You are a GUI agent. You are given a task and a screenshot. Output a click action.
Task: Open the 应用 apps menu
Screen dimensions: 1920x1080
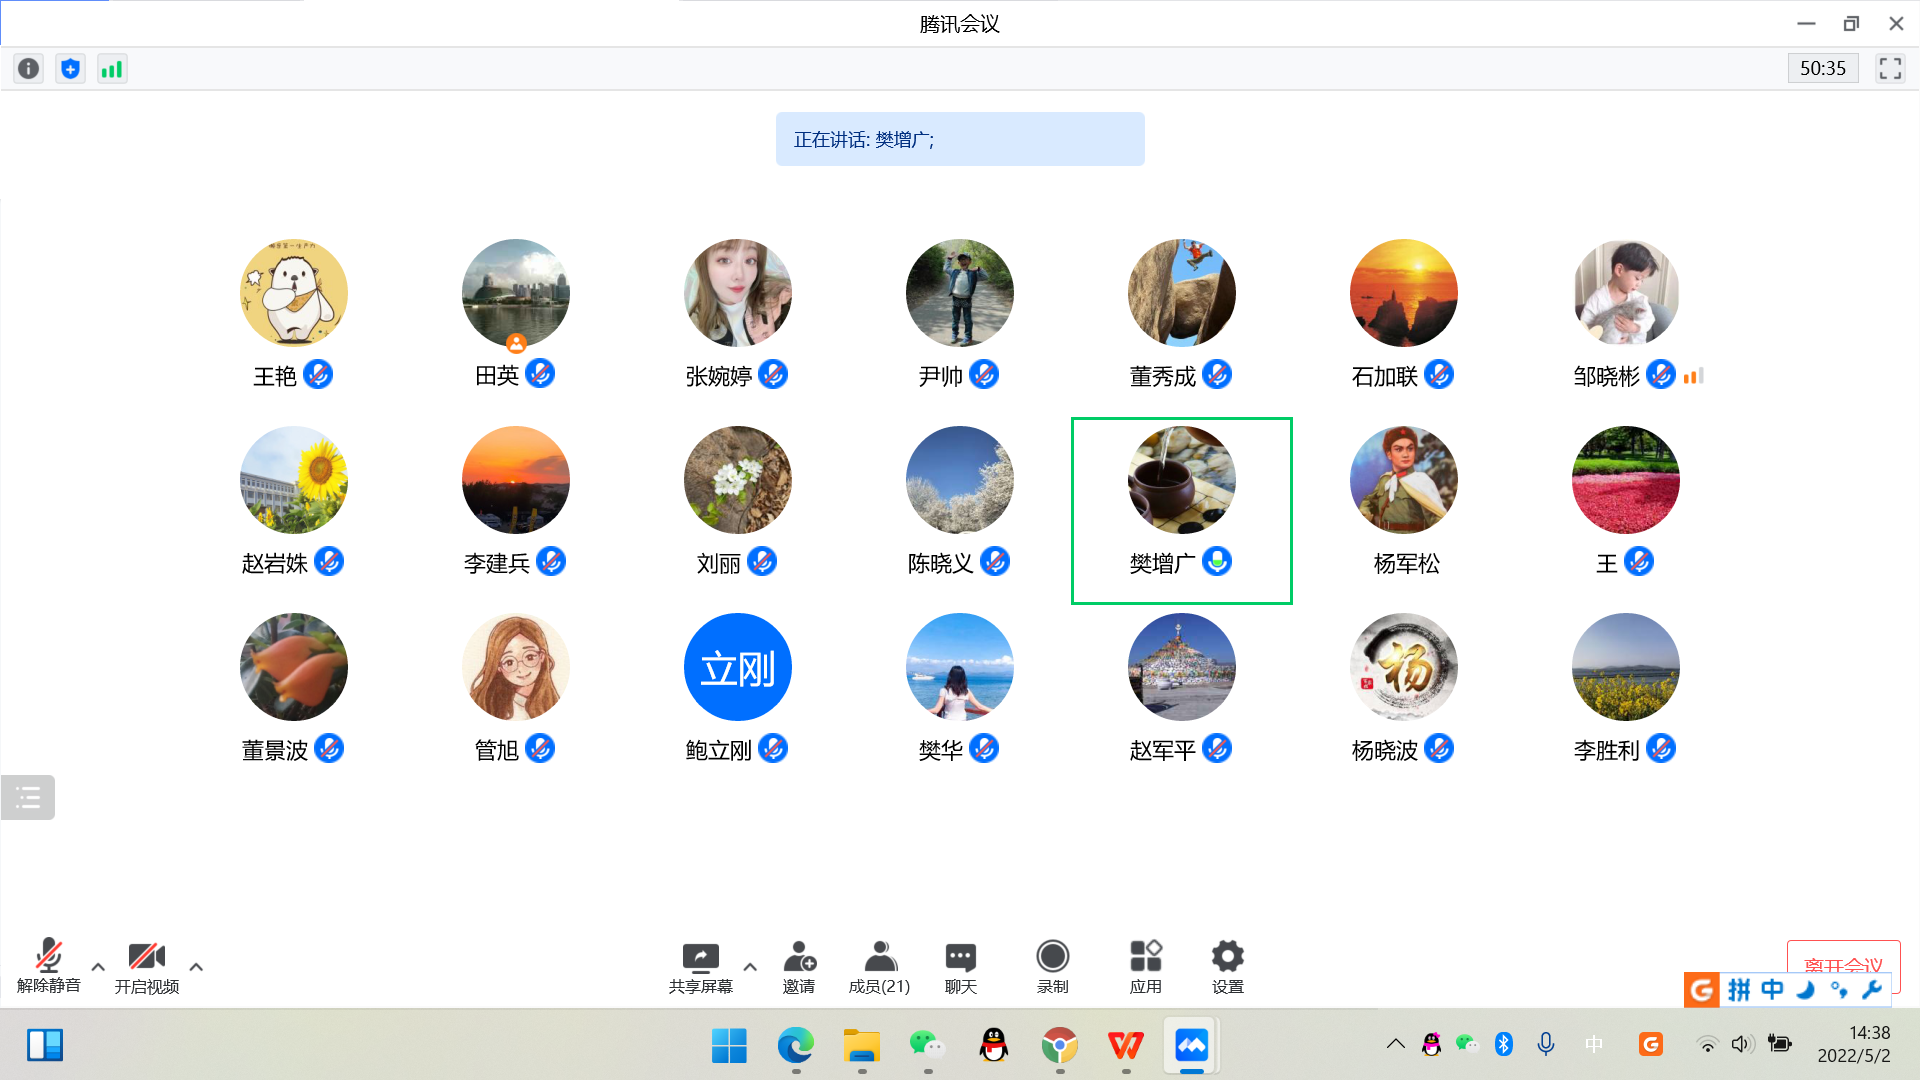click(x=1146, y=967)
